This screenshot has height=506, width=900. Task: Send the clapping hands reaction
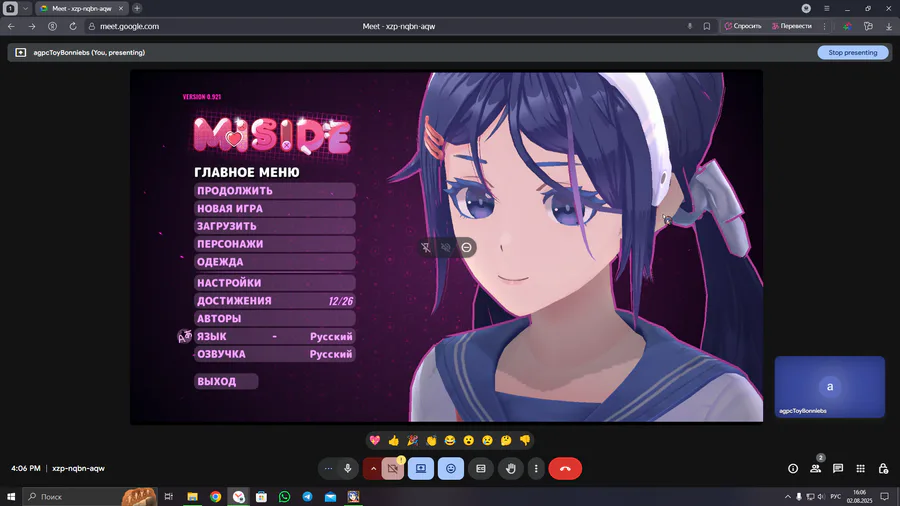pos(431,440)
